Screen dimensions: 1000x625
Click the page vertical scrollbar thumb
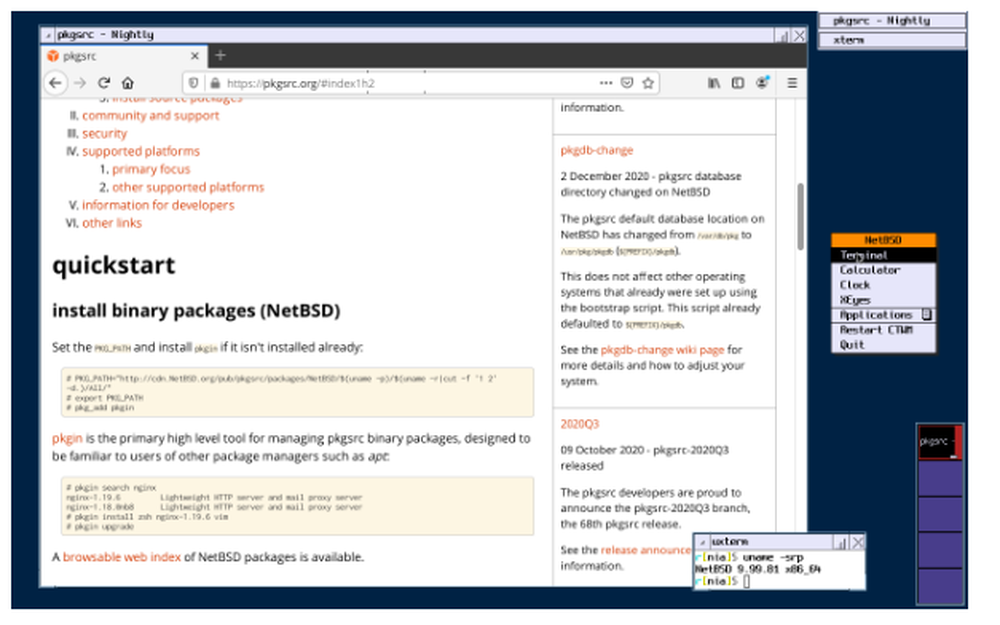coord(800,217)
